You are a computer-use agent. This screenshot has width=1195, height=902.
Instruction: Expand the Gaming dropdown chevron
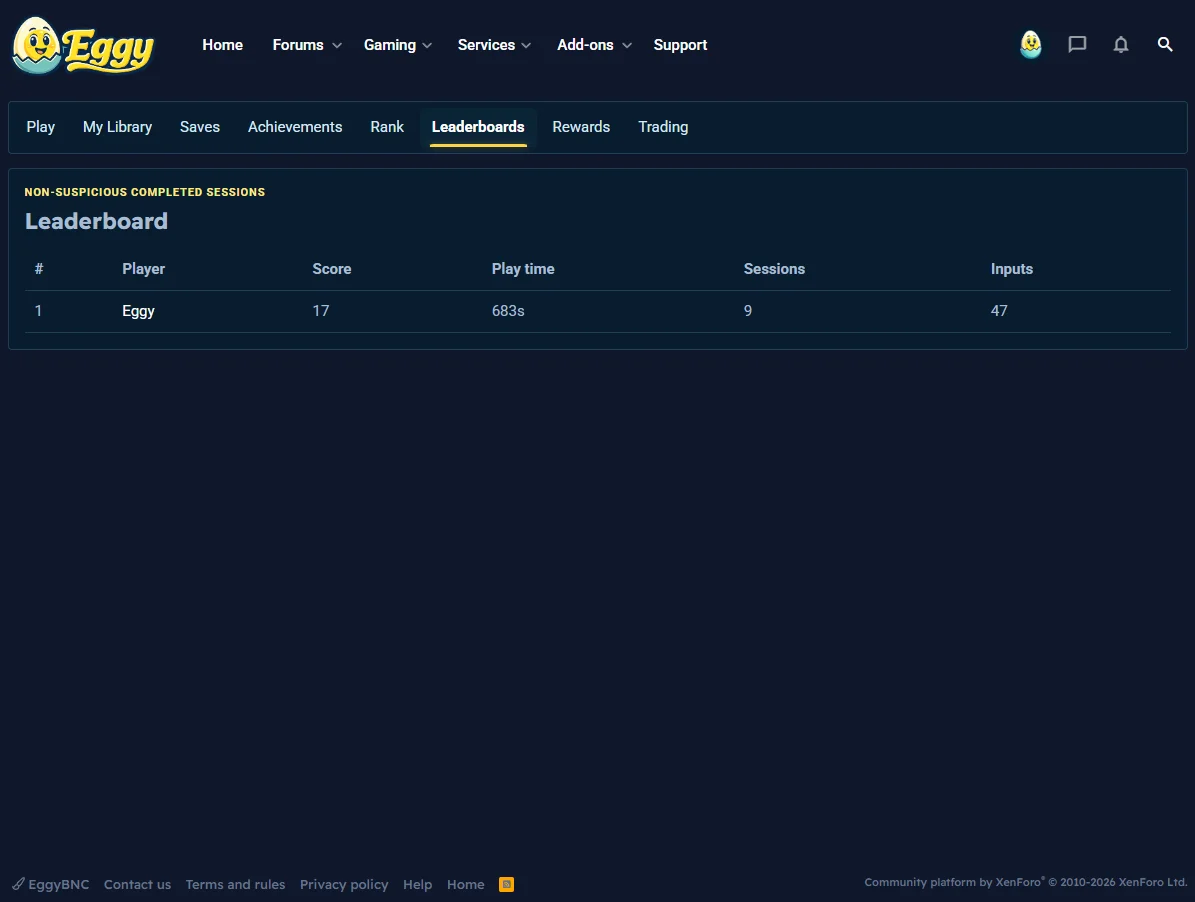pos(427,46)
